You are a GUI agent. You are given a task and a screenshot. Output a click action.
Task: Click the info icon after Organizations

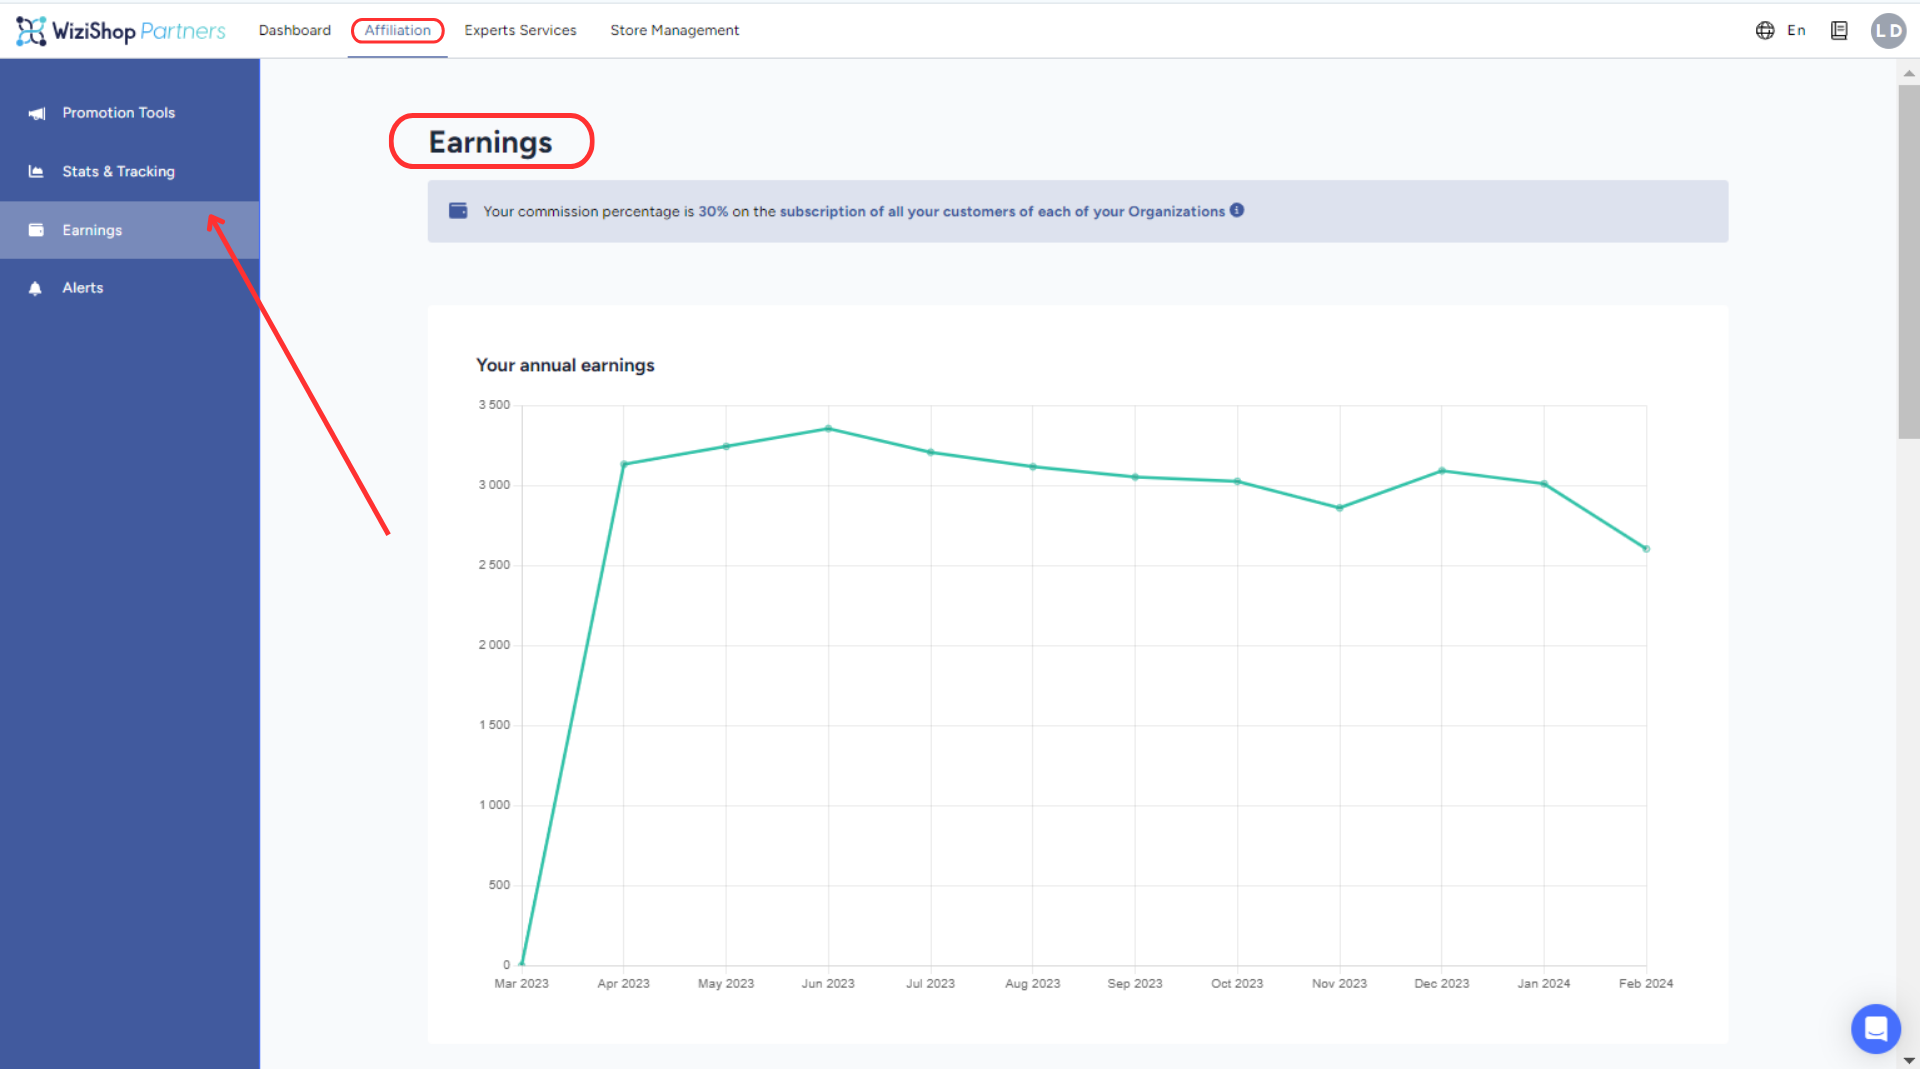point(1237,210)
